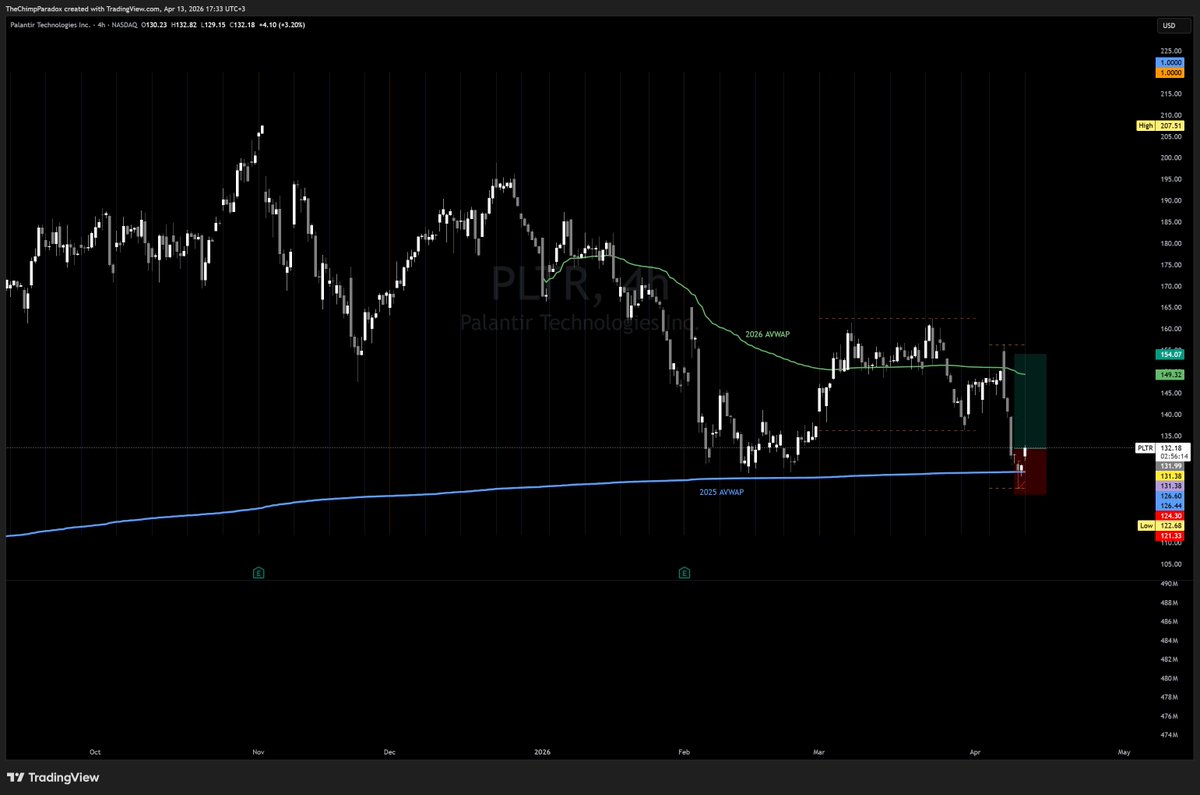The height and width of the screenshot is (795, 1200).
Task: Click the blue 1.0000 scale label
Action: tap(1169, 62)
